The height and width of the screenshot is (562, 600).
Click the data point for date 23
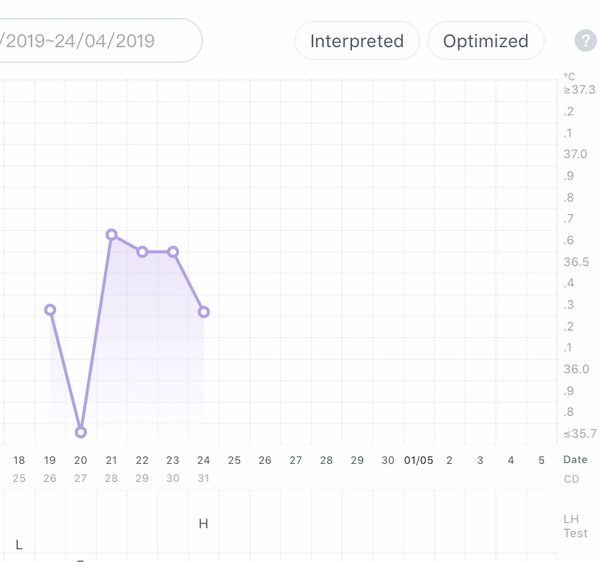click(x=173, y=252)
